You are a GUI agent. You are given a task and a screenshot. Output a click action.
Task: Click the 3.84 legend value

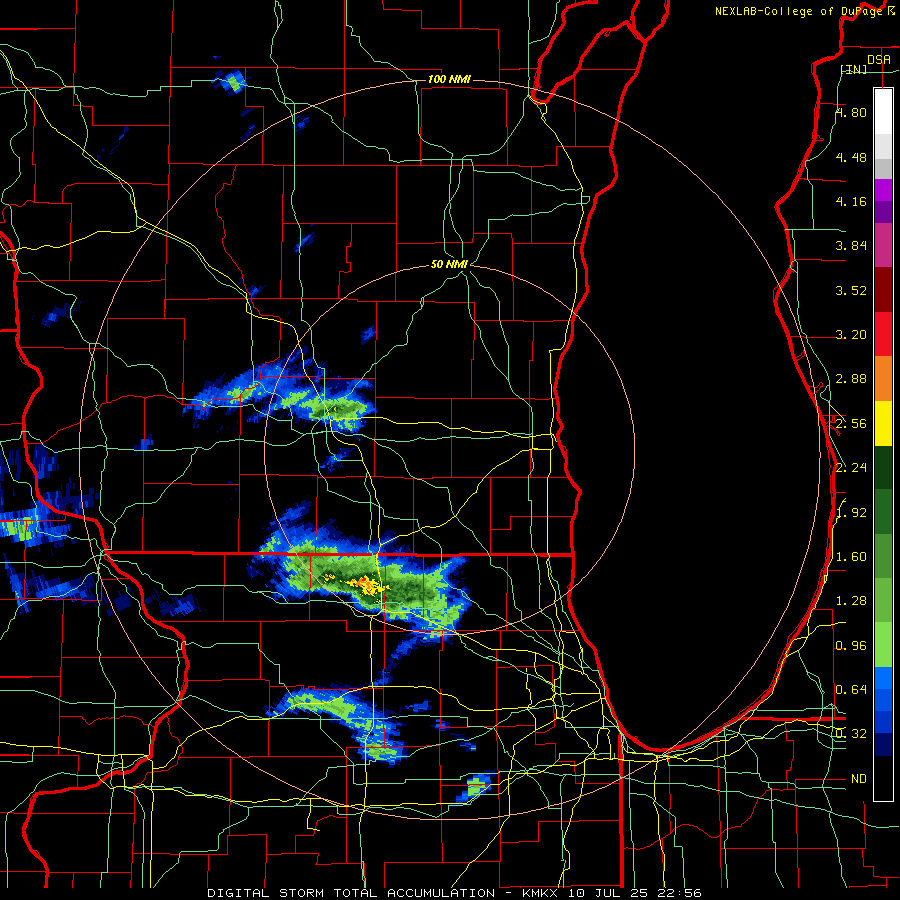[x=851, y=246]
